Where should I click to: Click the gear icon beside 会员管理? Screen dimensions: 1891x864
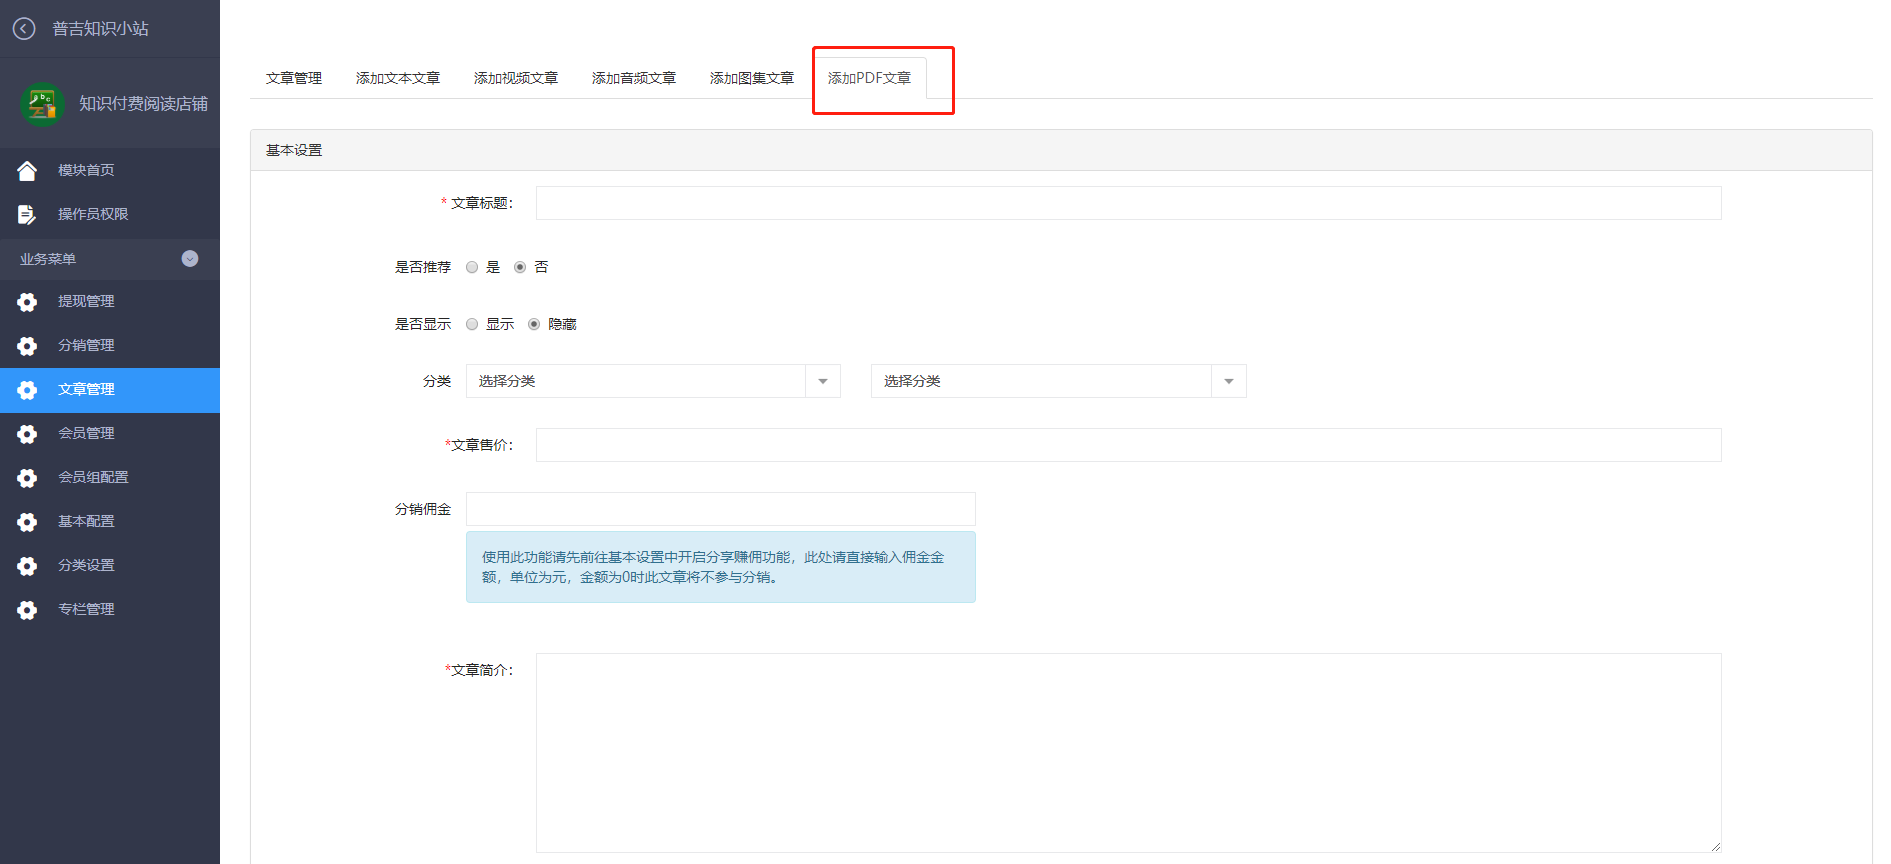(27, 434)
